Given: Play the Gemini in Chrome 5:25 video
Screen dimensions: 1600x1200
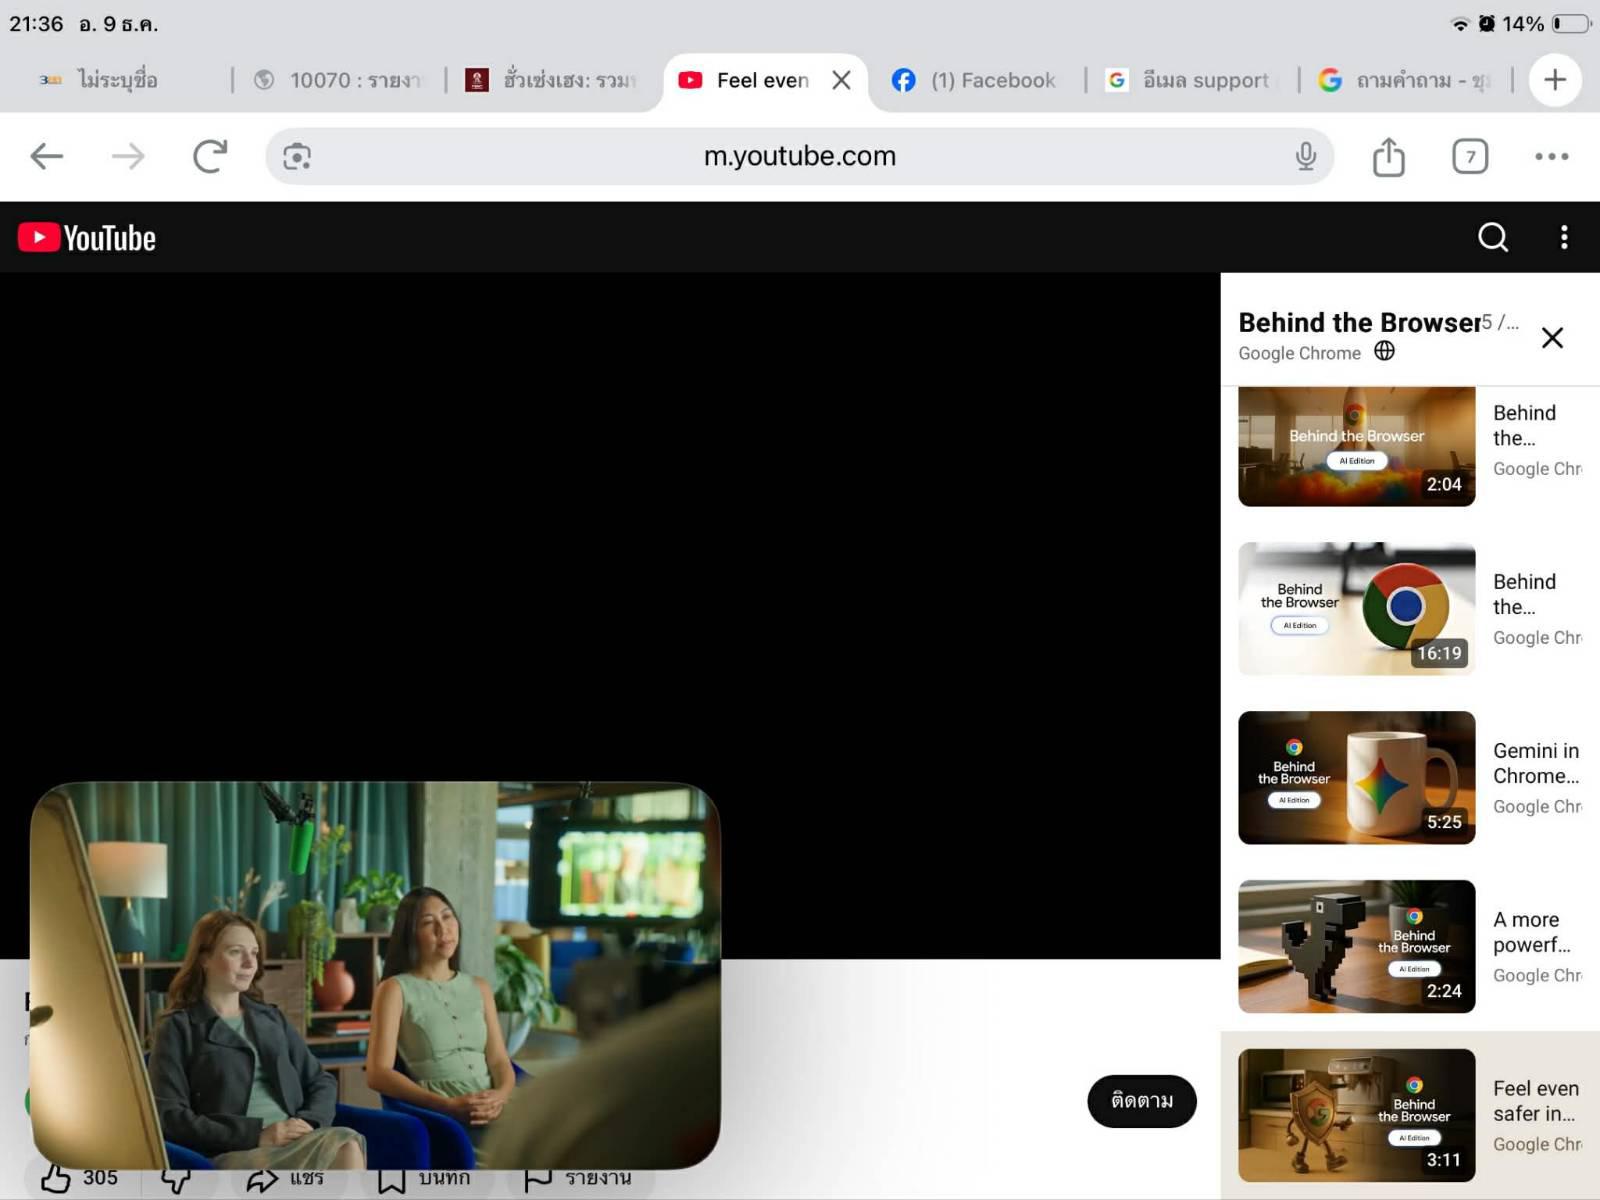Looking at the screenshot, I should pos(1356,778).
